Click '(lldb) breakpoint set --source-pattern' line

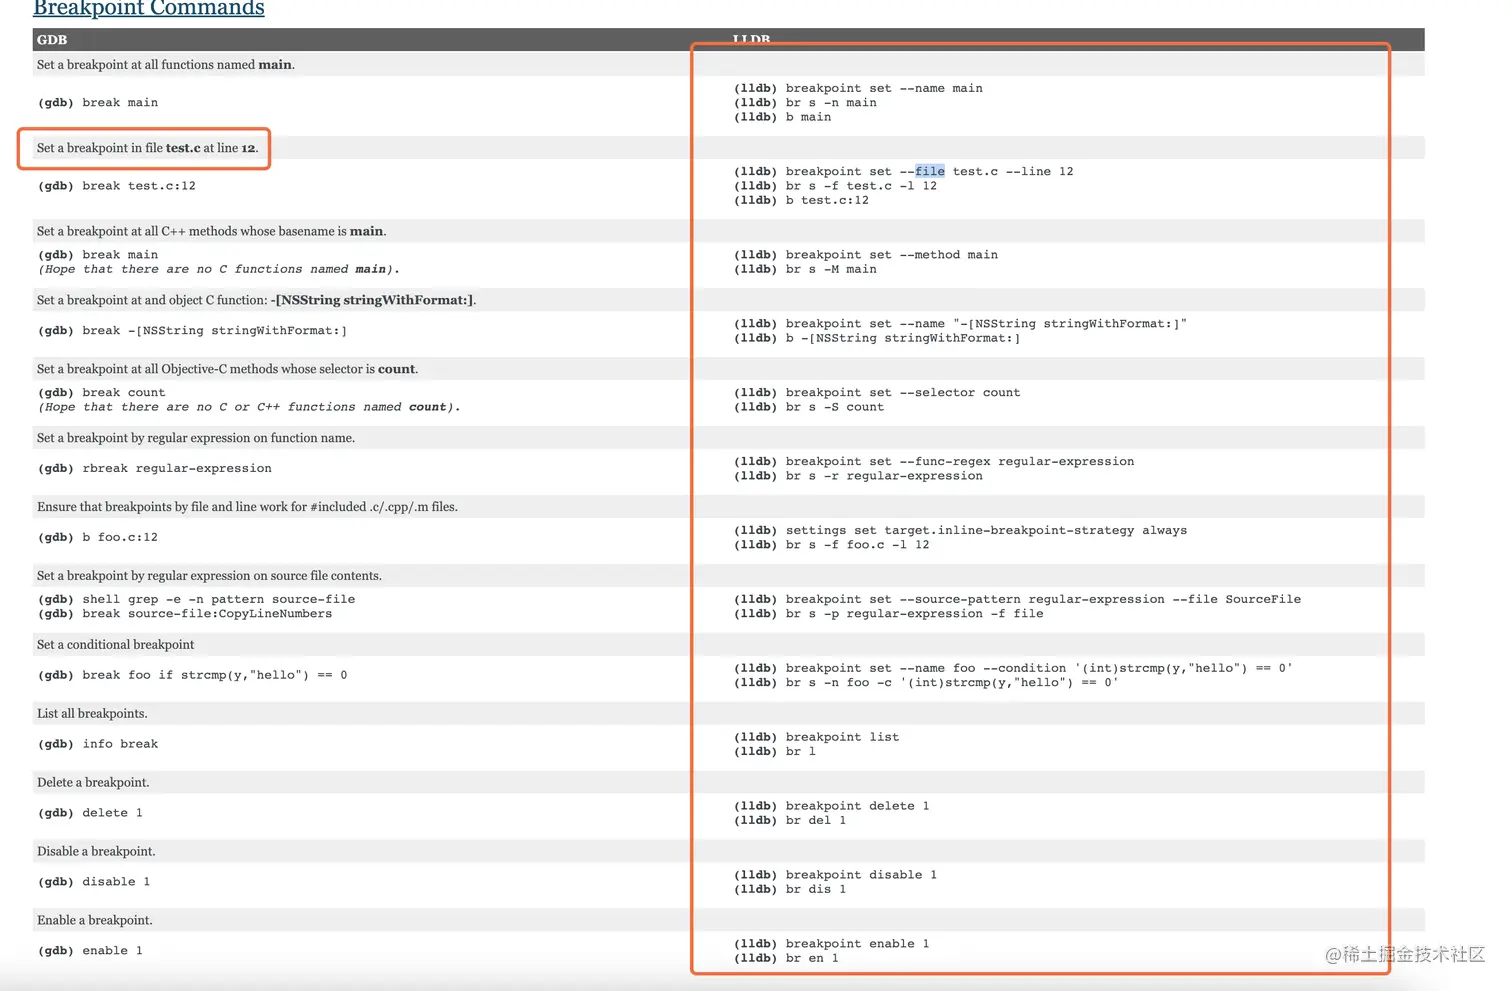pyautogui.click(x=1017, y=600)
